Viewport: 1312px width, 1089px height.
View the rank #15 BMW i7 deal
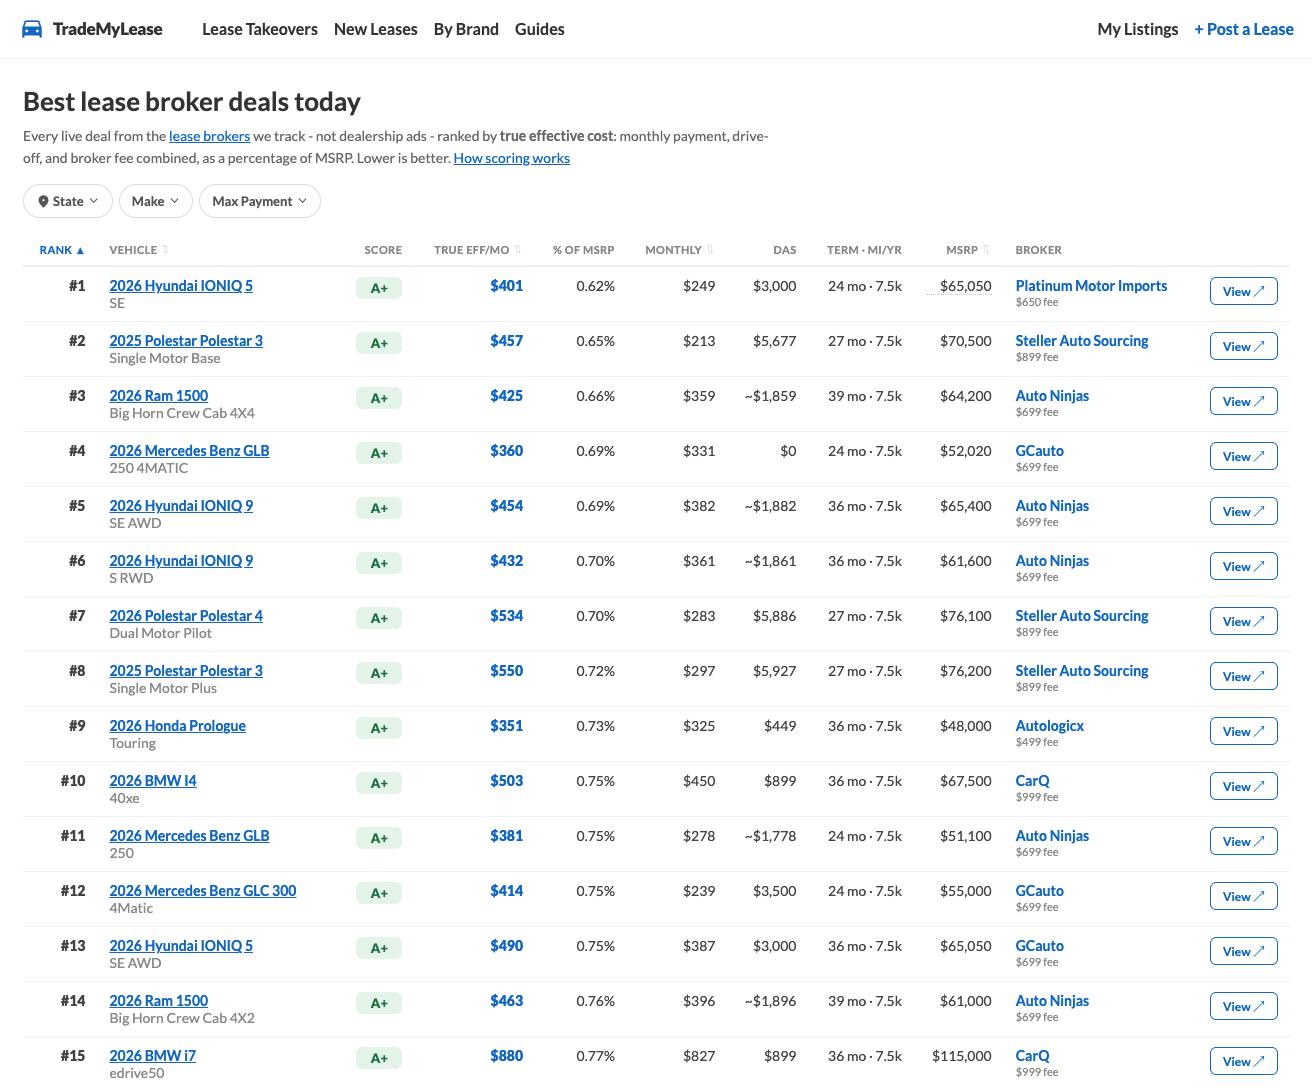(1244, 1062)
